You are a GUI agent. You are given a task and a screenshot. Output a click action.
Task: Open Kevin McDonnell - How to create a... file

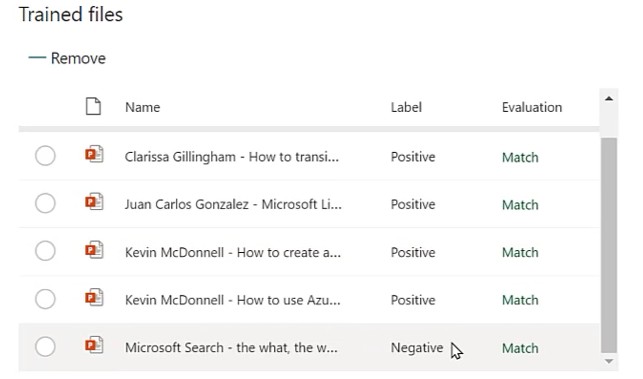click(x=233, y=253)
